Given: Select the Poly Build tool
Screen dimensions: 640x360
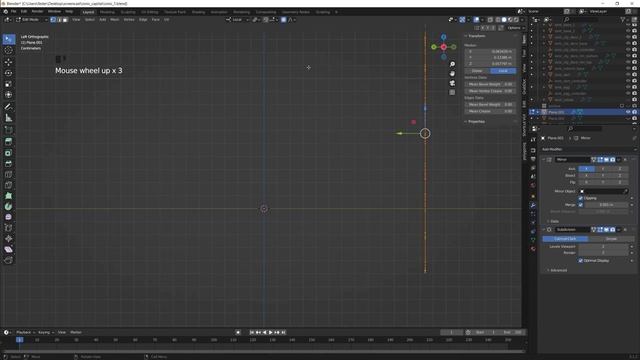Looking at the screenshot, I should [9, 196].
